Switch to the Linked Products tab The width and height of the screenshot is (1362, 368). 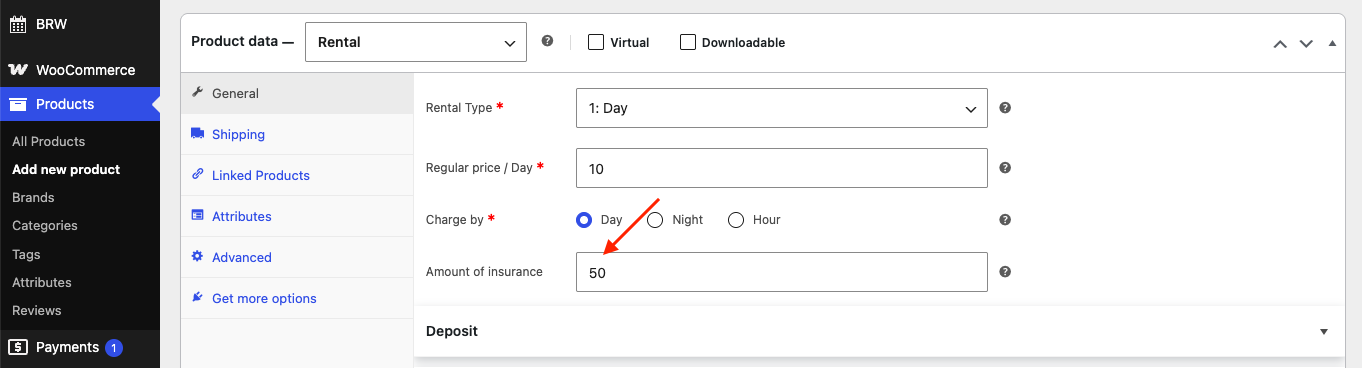[x=297, y=175]
